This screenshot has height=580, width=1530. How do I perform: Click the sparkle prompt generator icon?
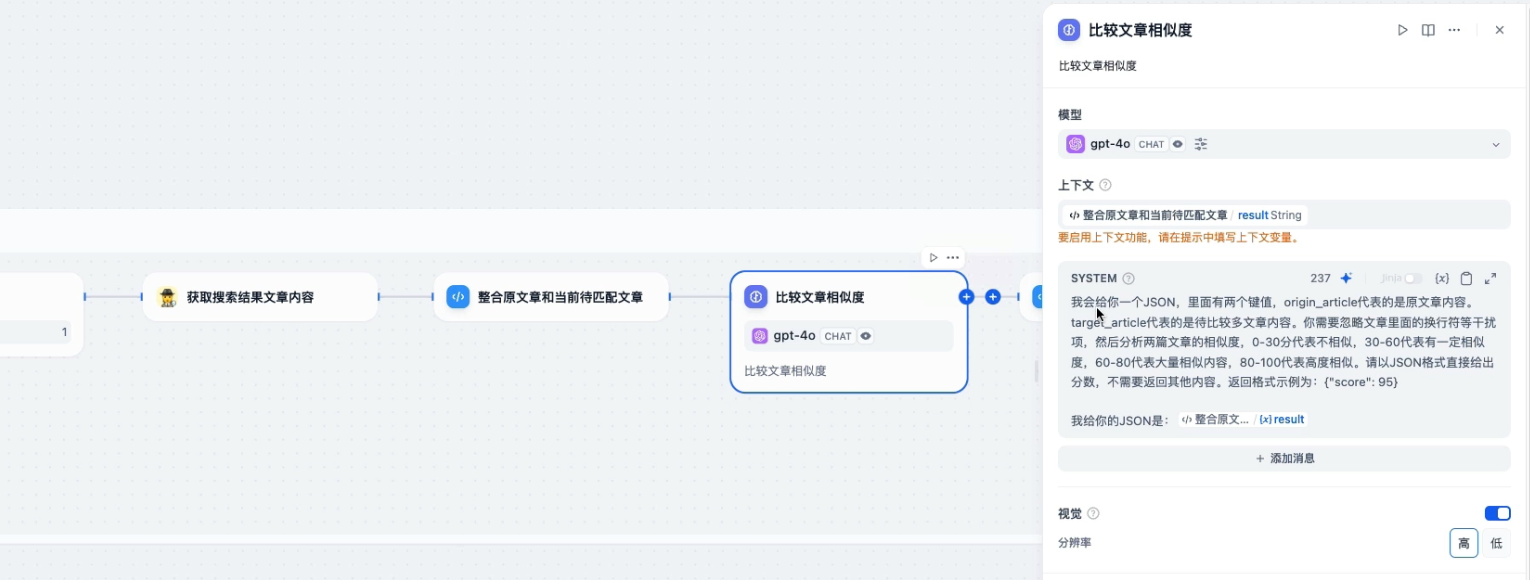(1346, 278)
